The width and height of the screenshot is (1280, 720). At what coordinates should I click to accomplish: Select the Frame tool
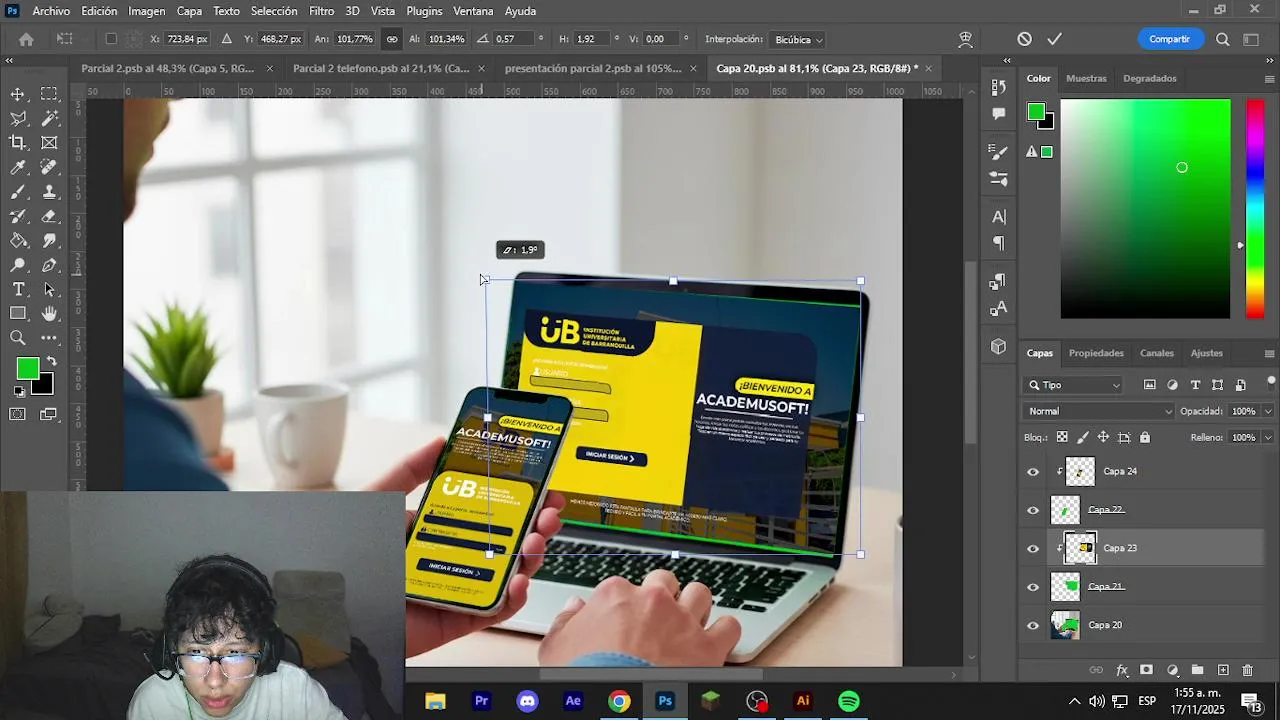49,143
